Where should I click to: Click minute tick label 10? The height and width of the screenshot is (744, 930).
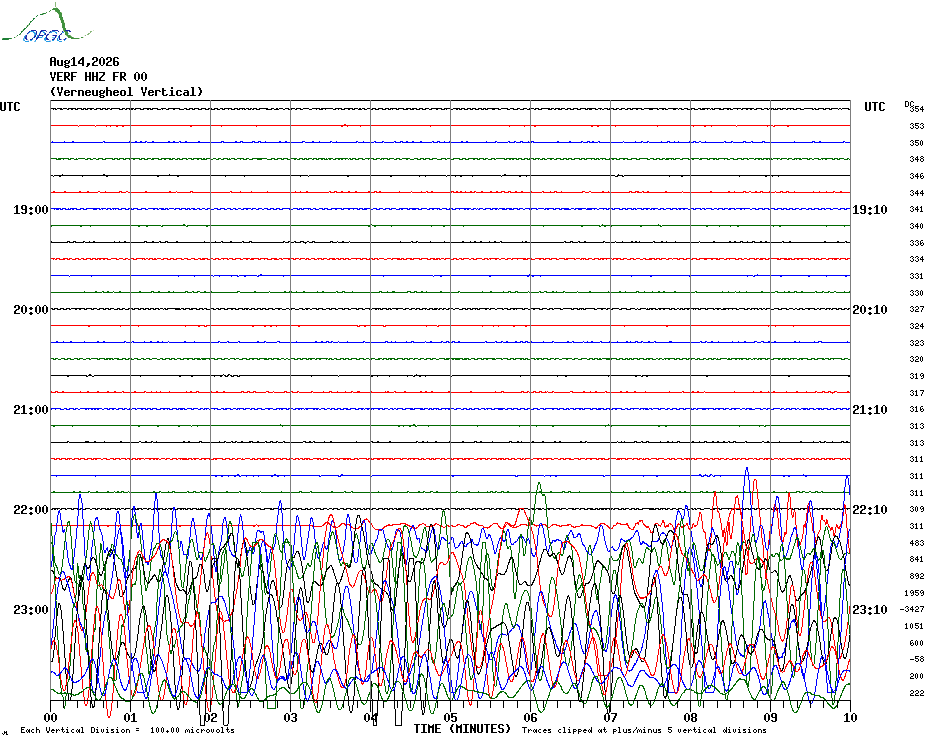(x=851, y=718)
